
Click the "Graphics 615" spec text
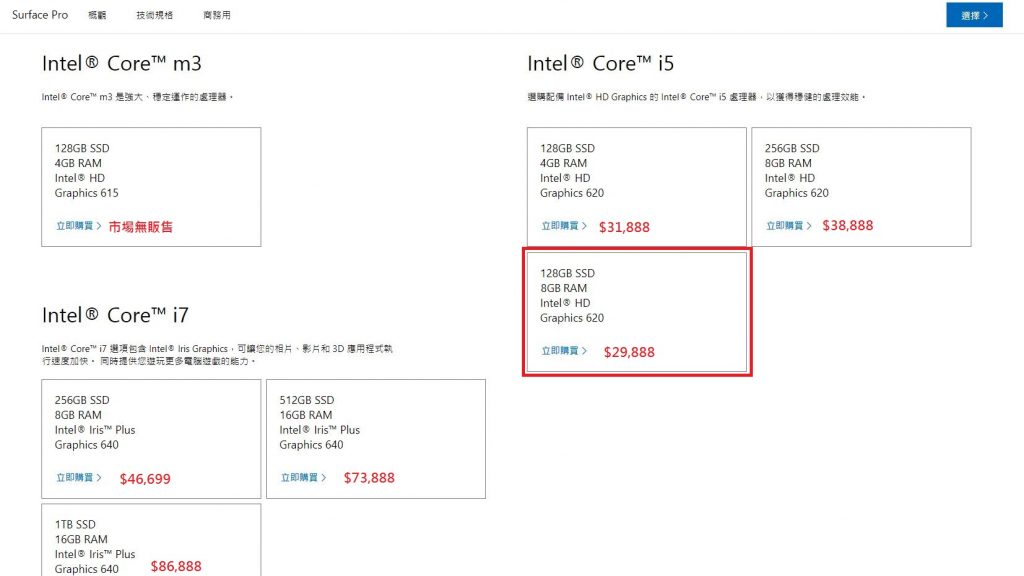tap(87, 193)
